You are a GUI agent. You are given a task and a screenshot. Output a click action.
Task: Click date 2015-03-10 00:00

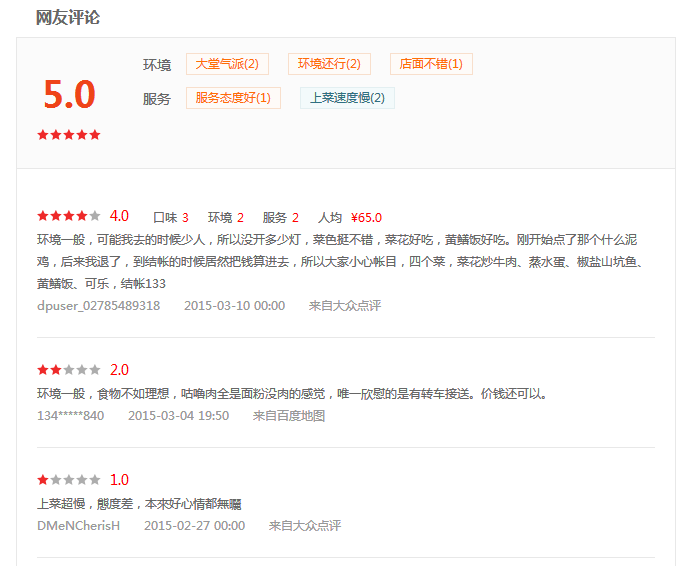(x=235, y=305)
